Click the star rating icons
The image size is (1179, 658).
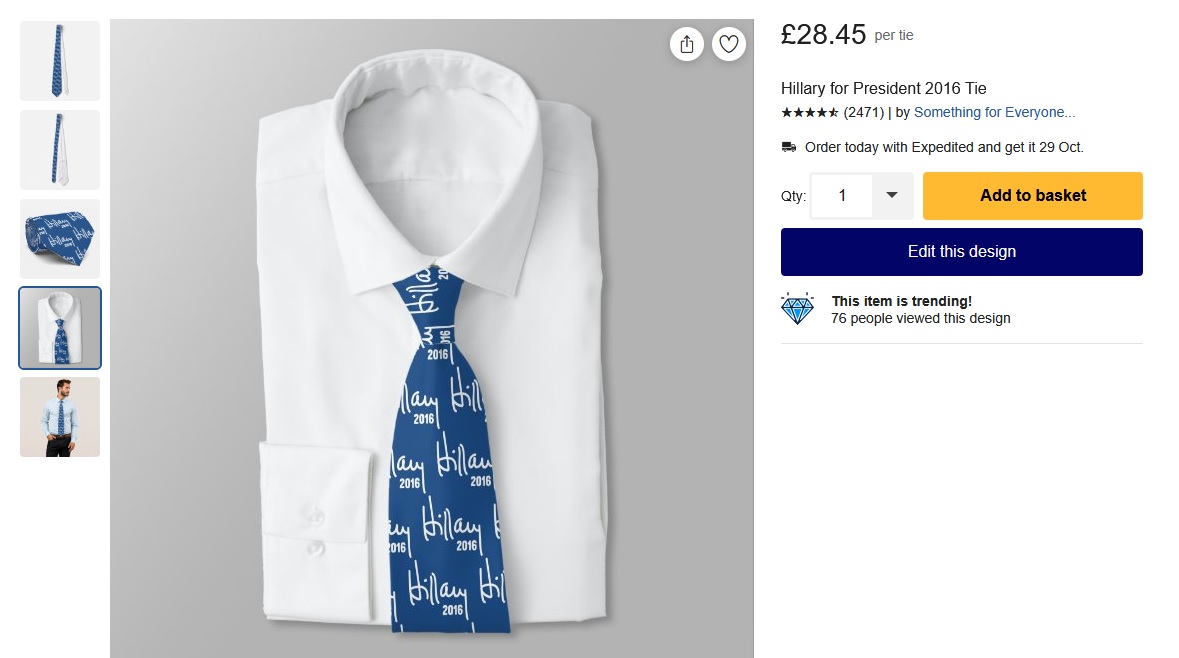tap(810, 113)
